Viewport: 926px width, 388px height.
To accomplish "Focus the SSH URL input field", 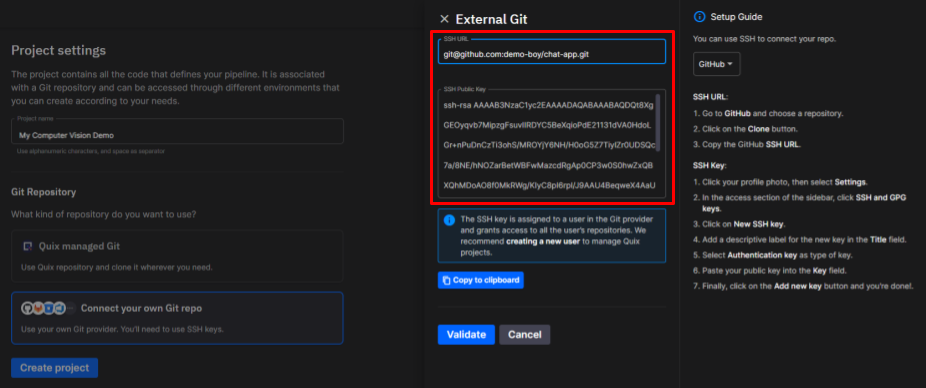I will coord(552,51).
